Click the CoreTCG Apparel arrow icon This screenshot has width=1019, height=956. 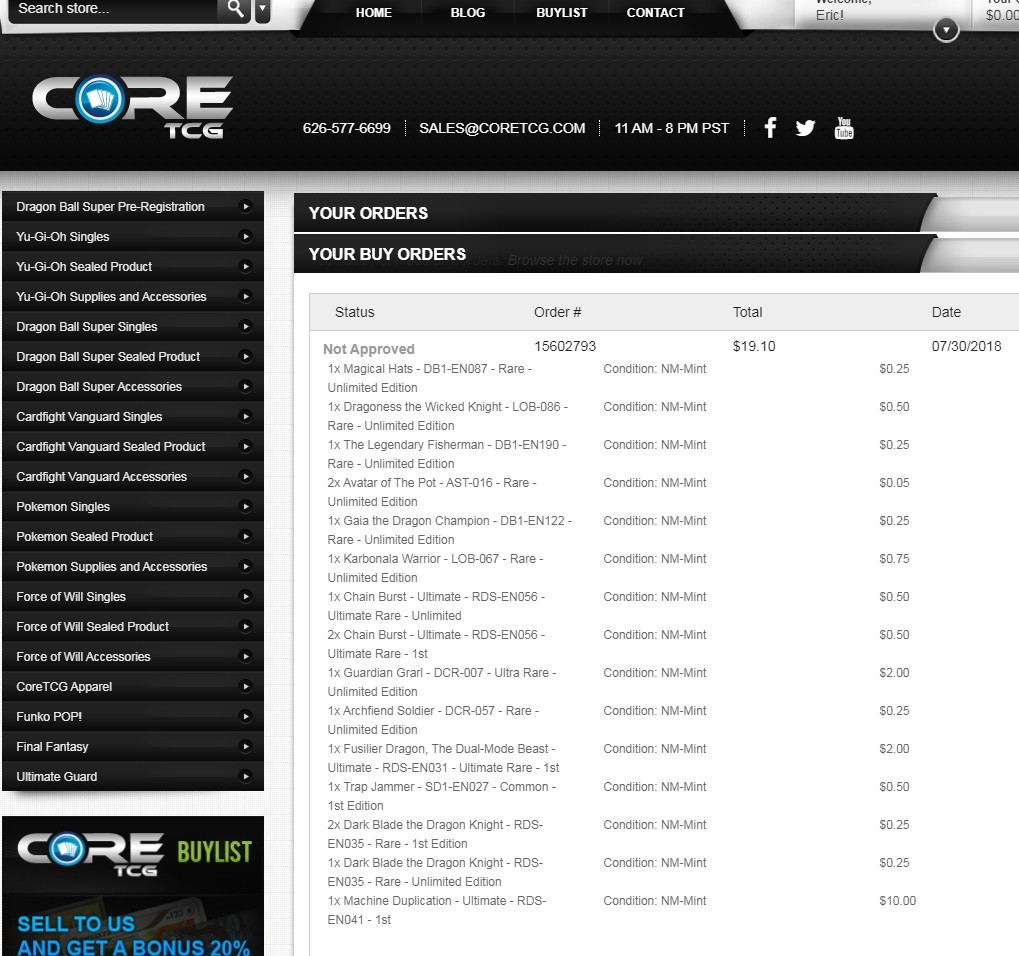tap(246, 686)
